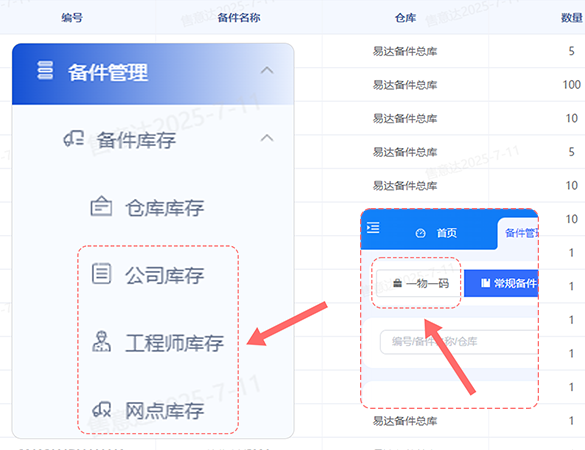Click the 数量 column header
This screenshot has width=585, height=450.
point(572,18)
